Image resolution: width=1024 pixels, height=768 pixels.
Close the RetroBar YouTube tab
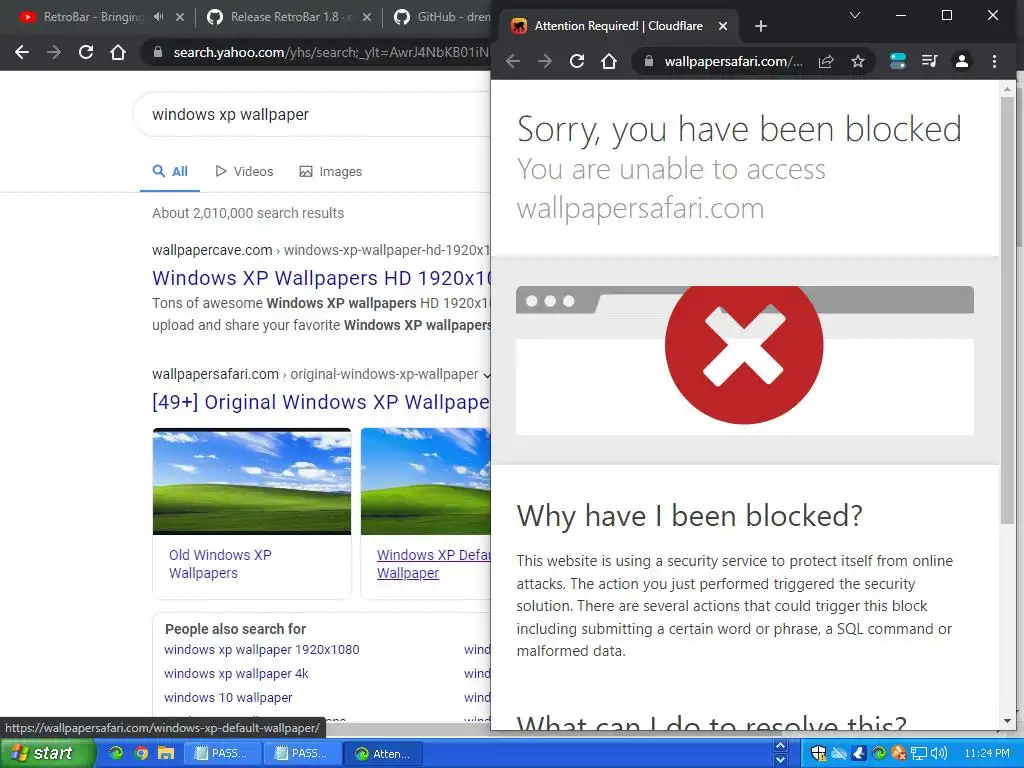point(180,17)
